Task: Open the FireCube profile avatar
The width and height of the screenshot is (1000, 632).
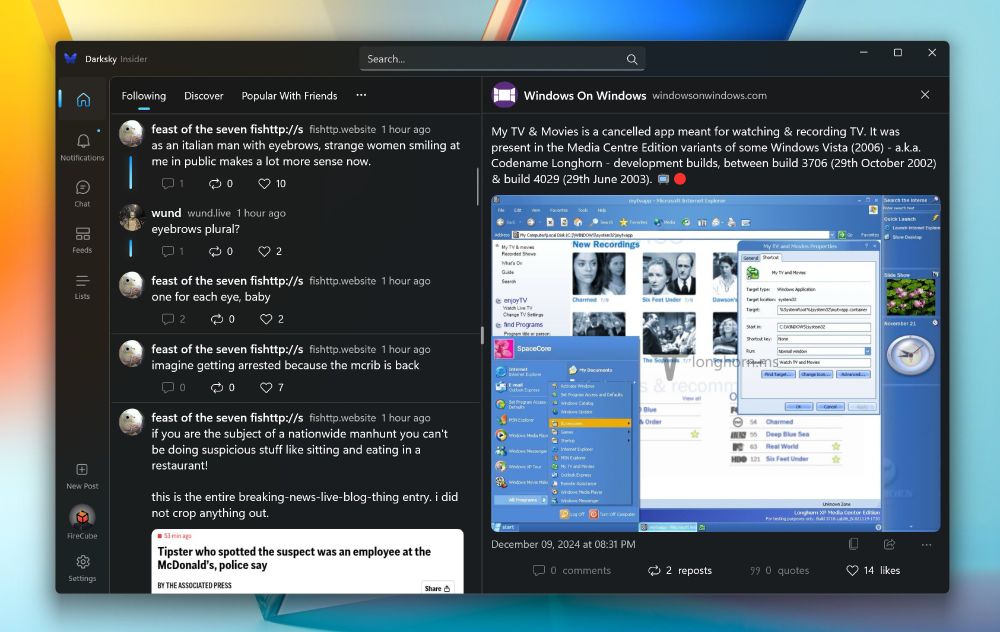Action: [82, 517]
